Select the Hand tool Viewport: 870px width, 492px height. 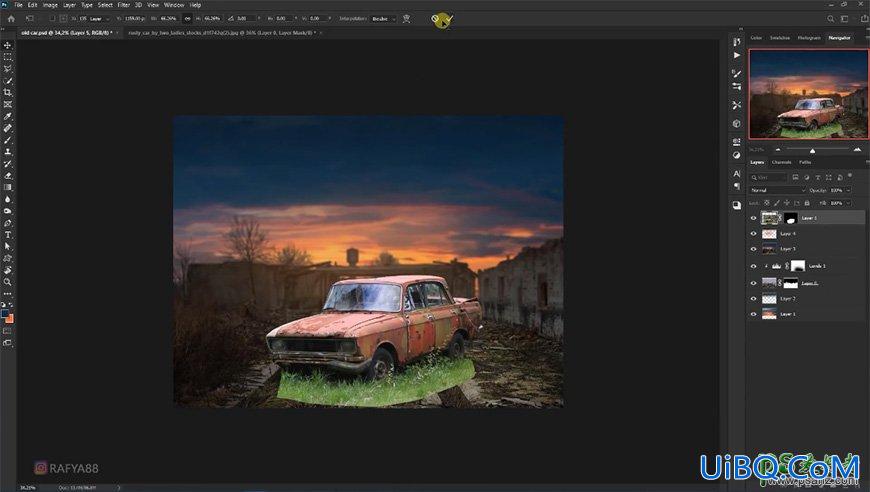pos(8,271)
